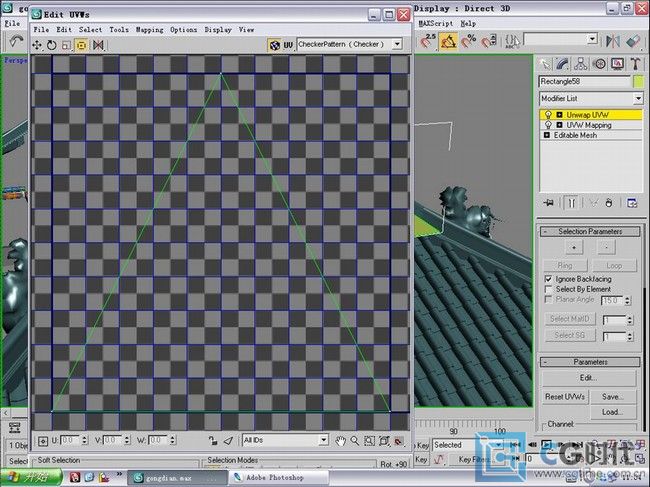The width and height of the screenshot is (650, 487).
Task: Open the Display menu in Edit UVWs
Action: tap(218, 29)
